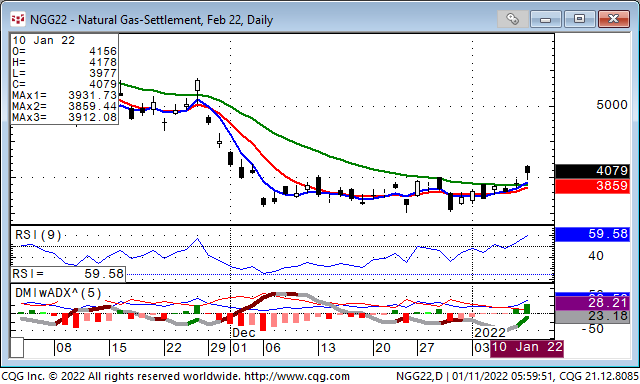
Task: Click the Low value 3977
Action: pyautogui.click(x=103, y=73)
